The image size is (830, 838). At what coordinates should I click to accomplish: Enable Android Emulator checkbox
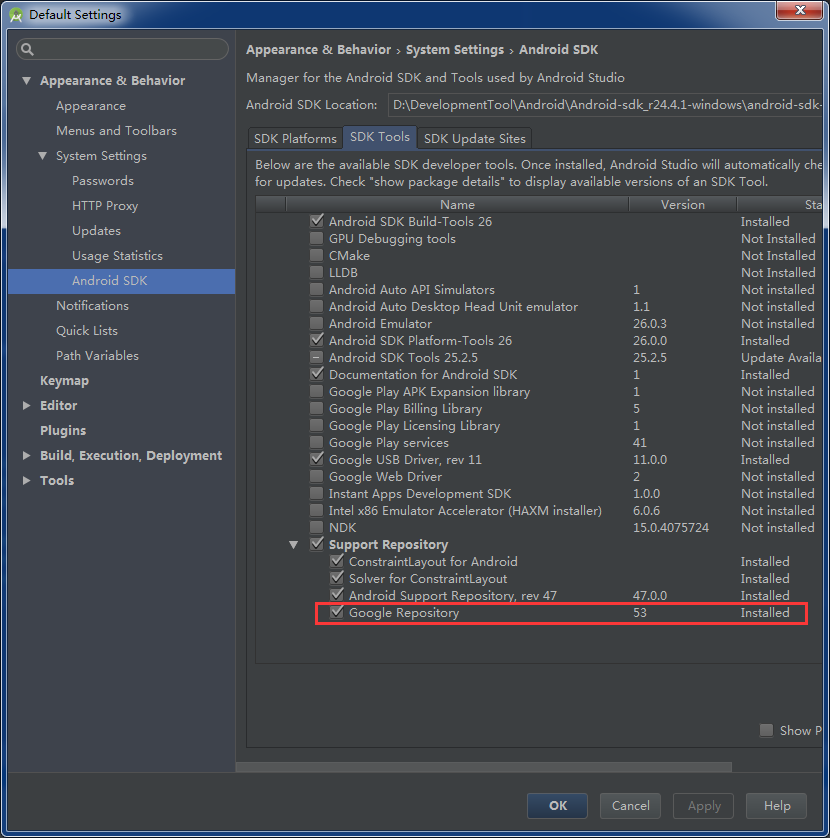pyautogui.click(x=316, y=323)
